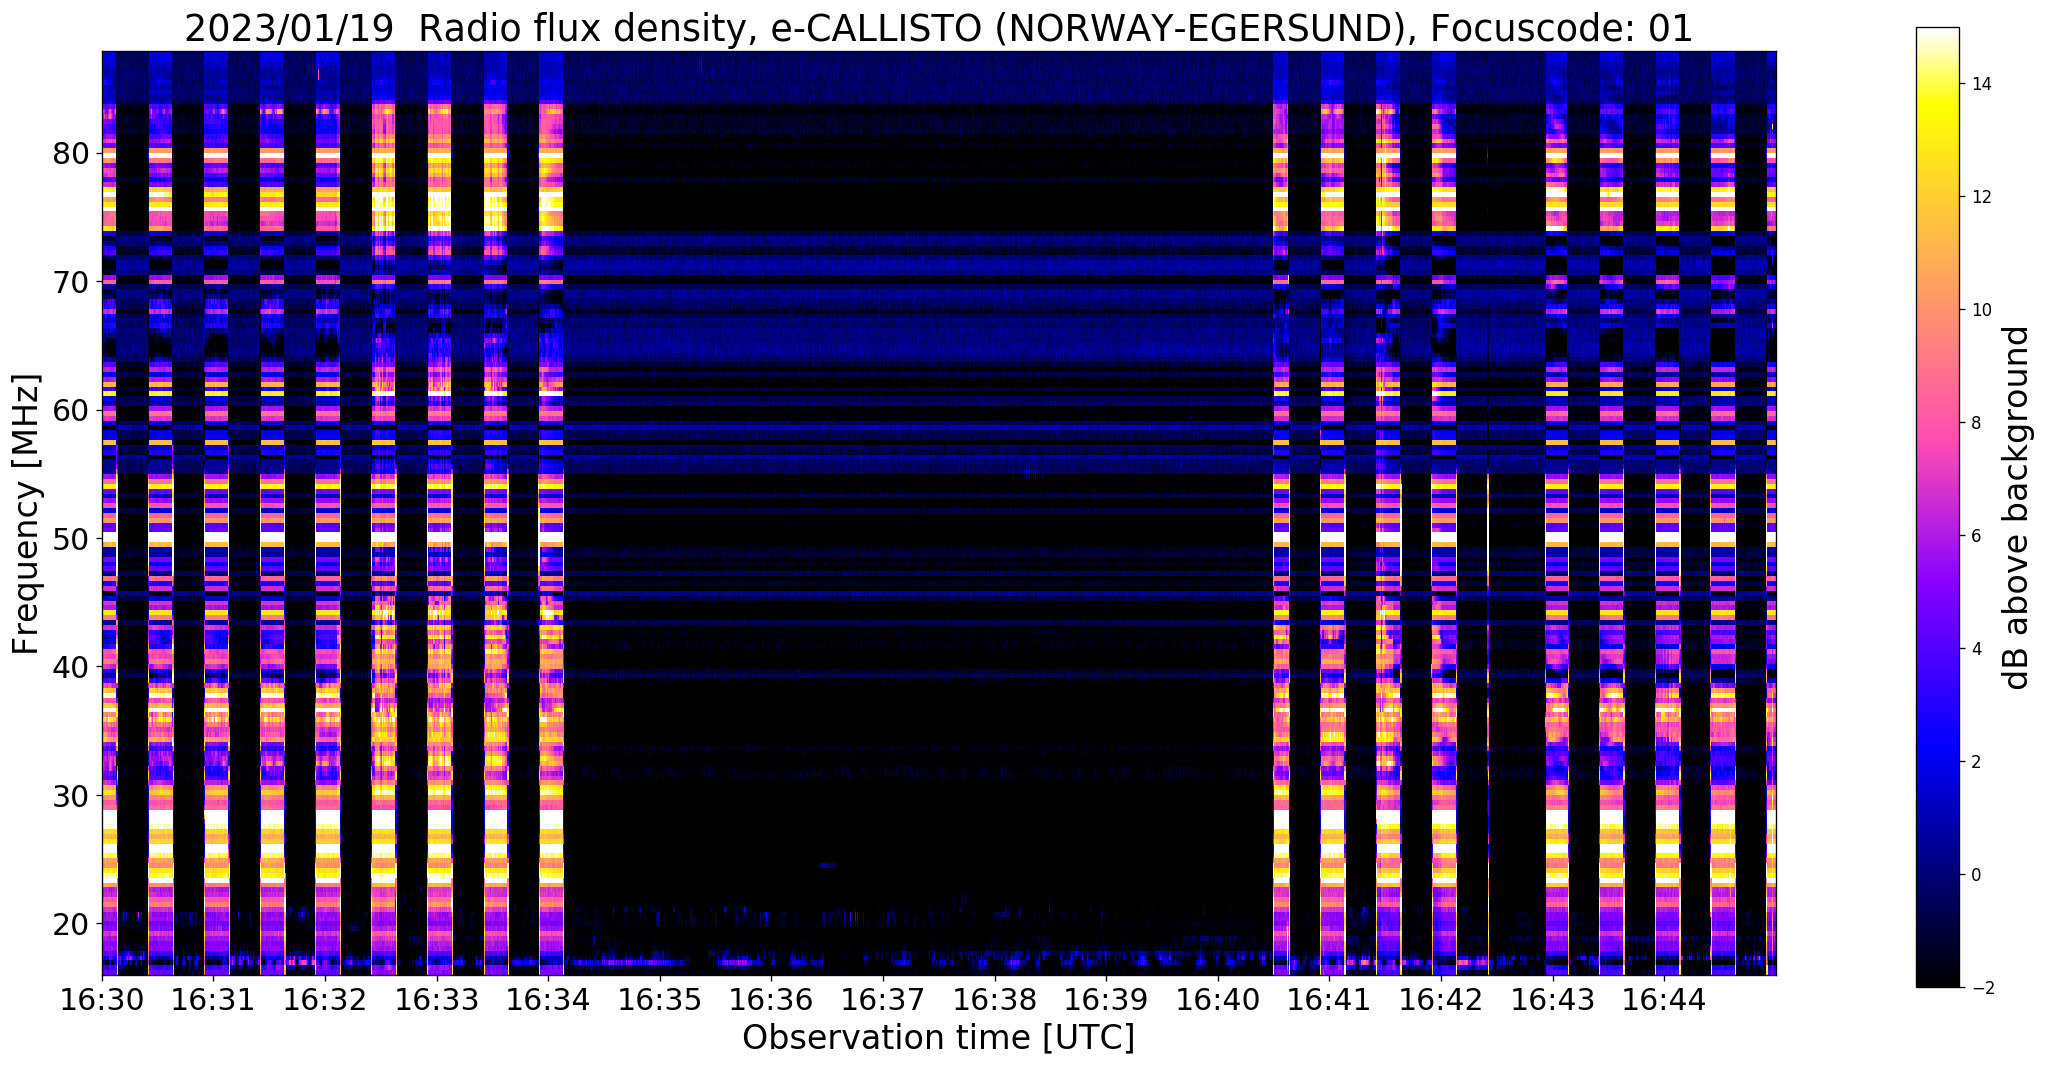
Task: Click the 16:30 time tick label
Action: pyautogui.click(x=102, y=1000)
